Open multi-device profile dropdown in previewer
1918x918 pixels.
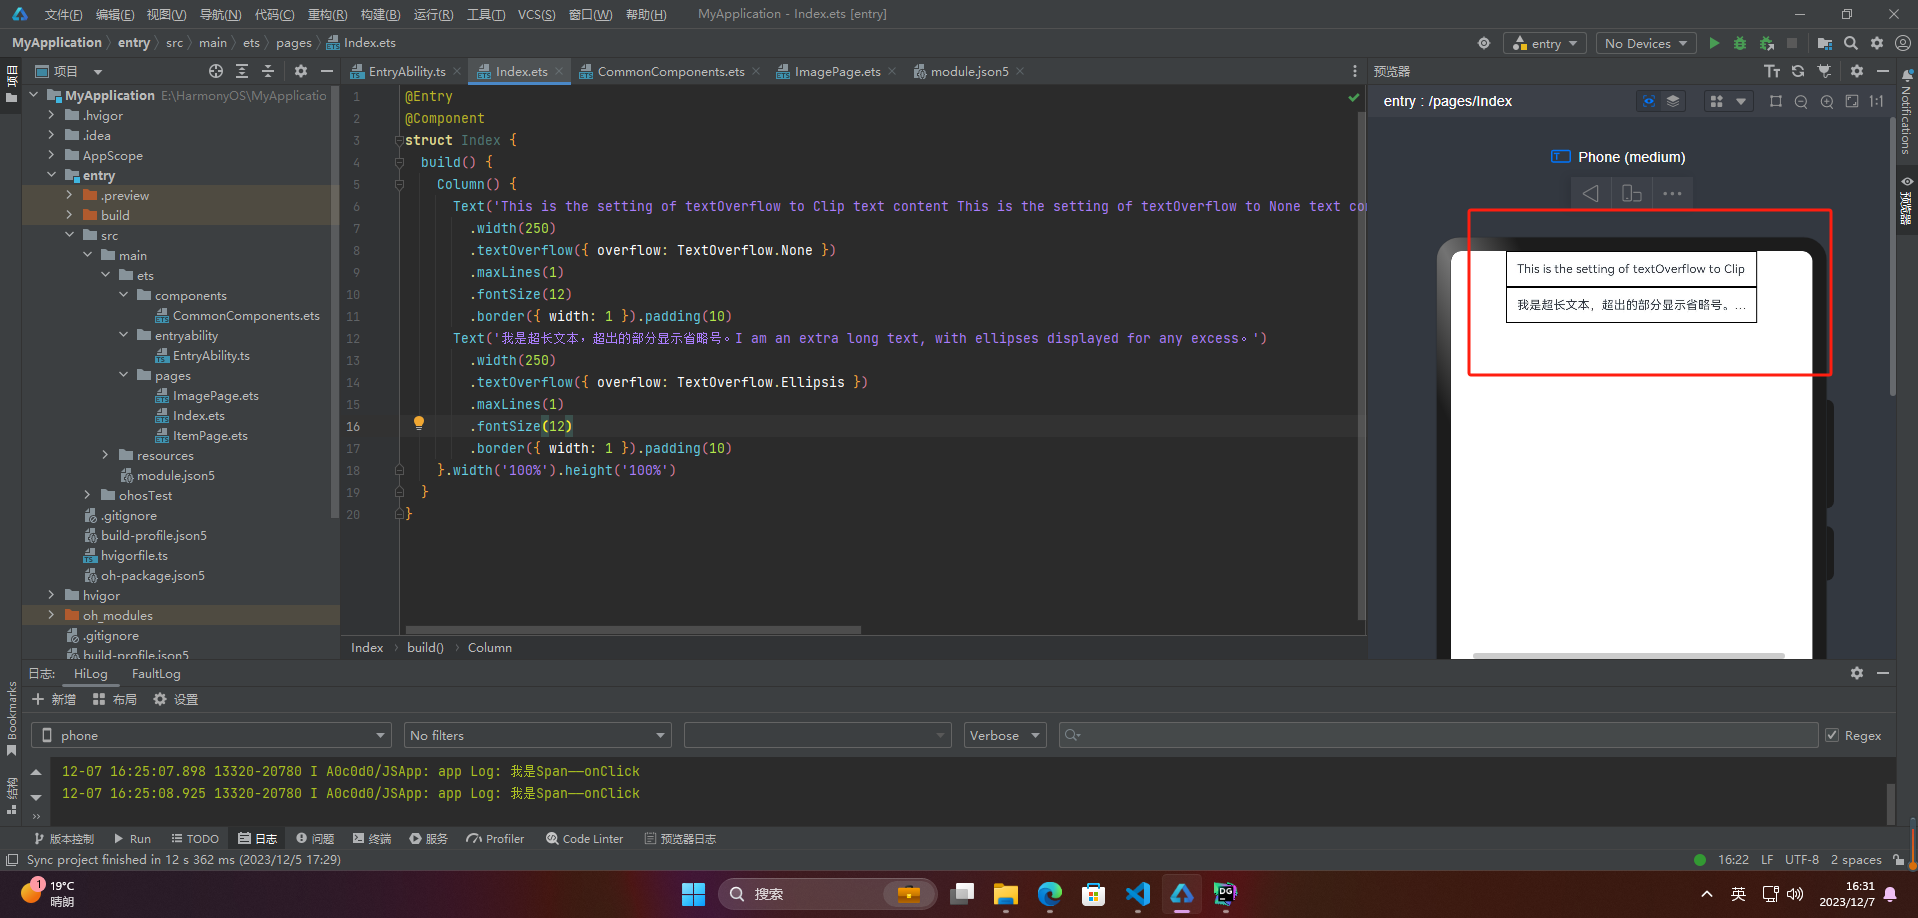1729,101
